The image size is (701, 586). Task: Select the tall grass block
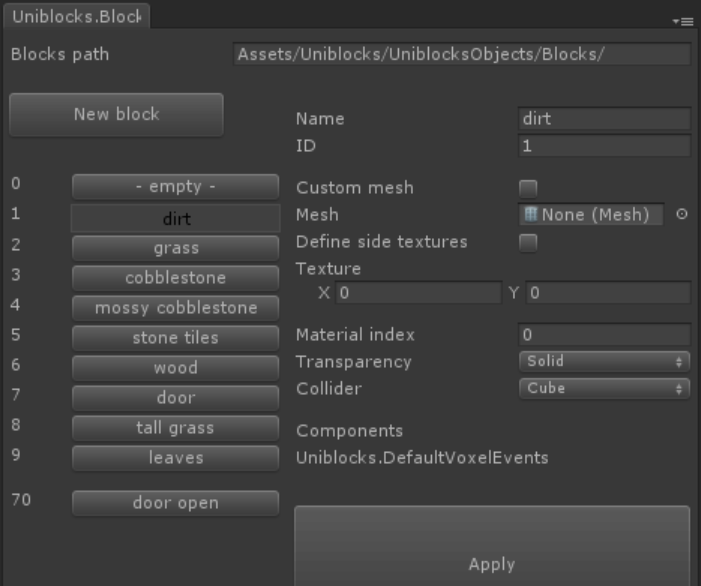pyautogui.click(x=176, y=428)
